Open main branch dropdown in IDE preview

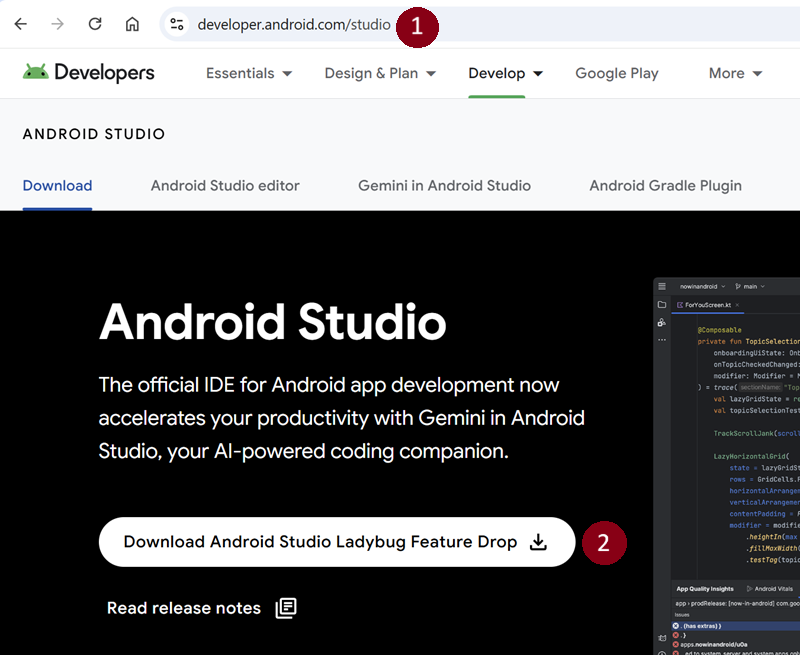[750, 287]
